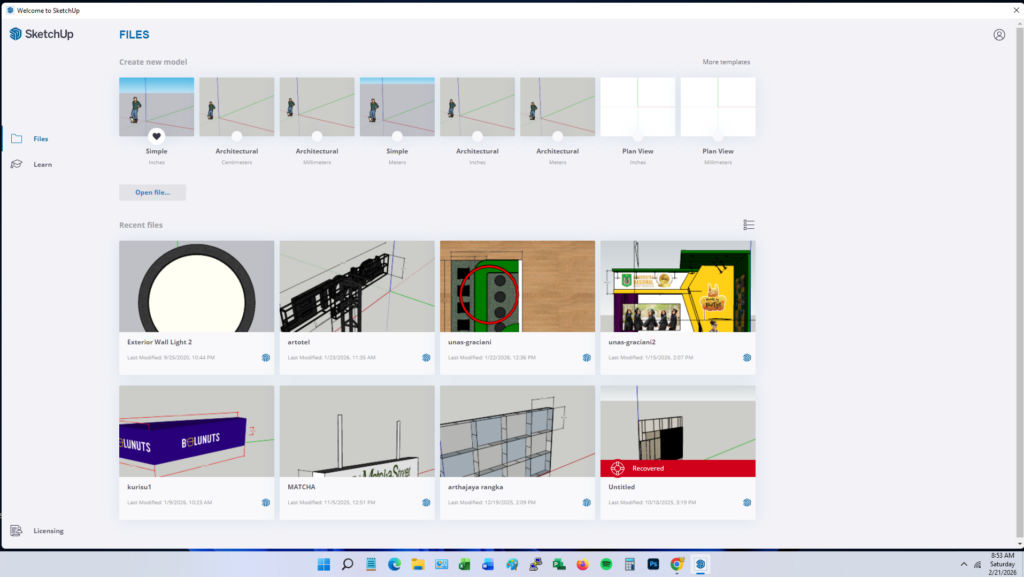This screenshot has width=1024, height=577.
Task: Open the unas-graciani2 recent file thumbnail
Action: point(677,286)
